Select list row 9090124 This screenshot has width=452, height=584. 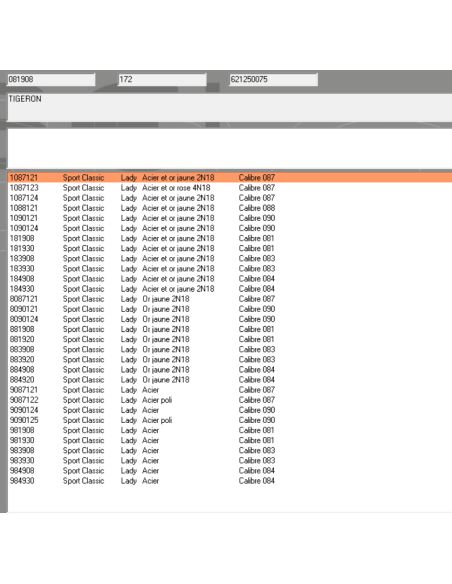point(230,410)
